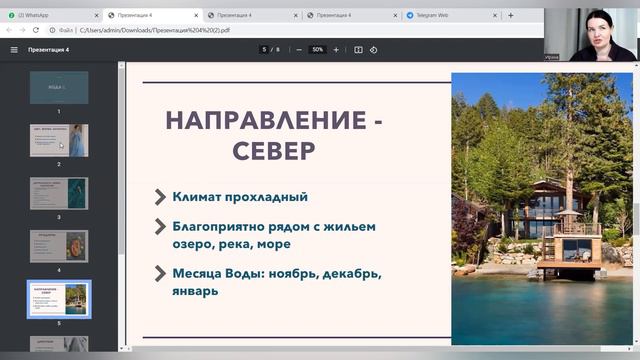The image size is (640, 360).
Task: Reload the page
Action: point(36,30)
